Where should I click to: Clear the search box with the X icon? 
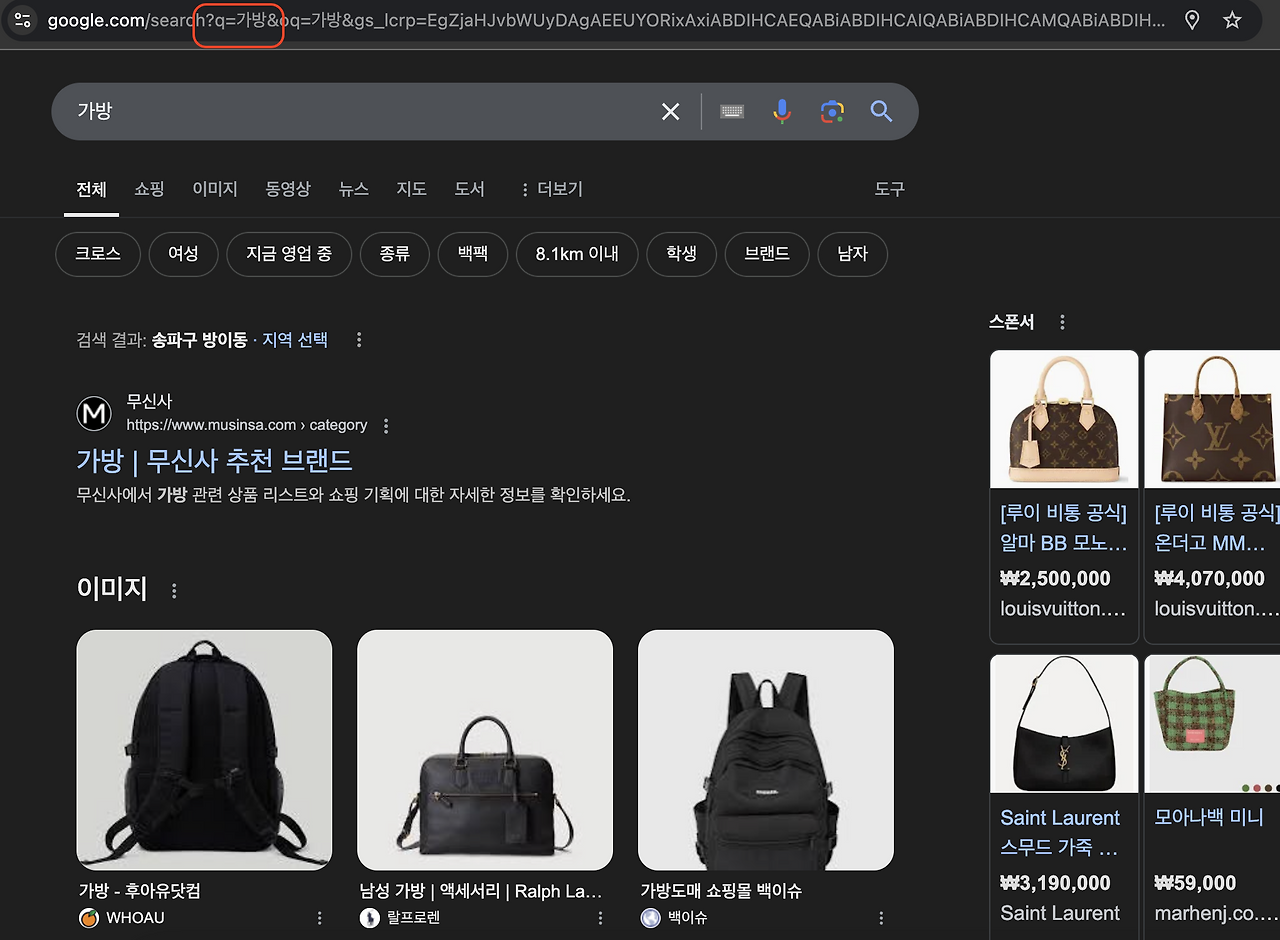[x=670, y=111]
